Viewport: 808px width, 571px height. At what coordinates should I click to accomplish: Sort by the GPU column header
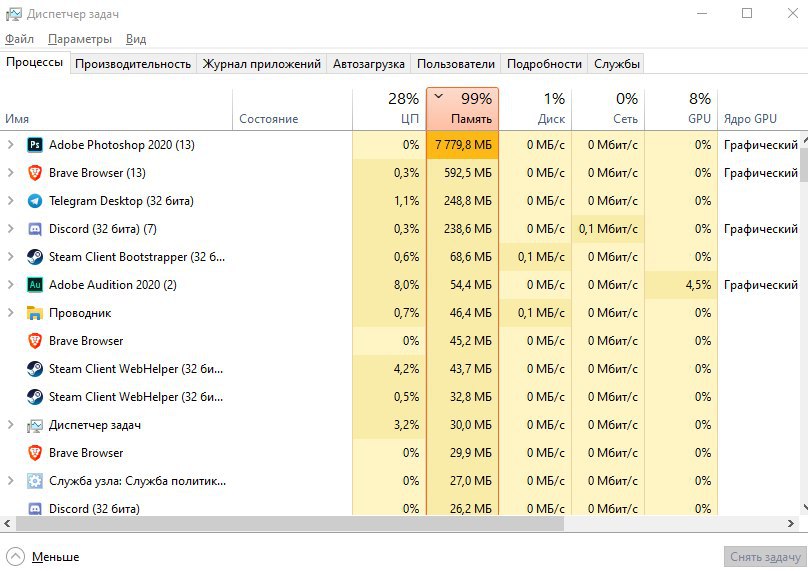point(681,109)
